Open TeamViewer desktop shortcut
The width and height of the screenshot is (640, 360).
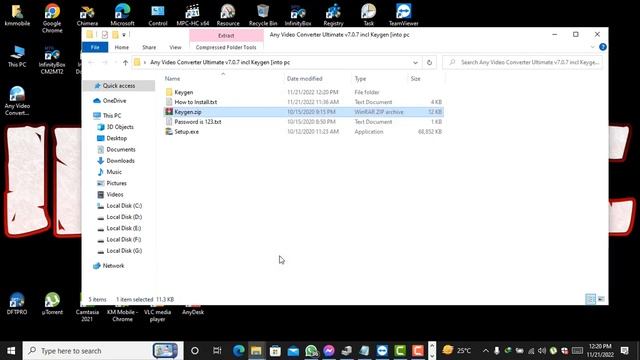click(x=403, y=15)
